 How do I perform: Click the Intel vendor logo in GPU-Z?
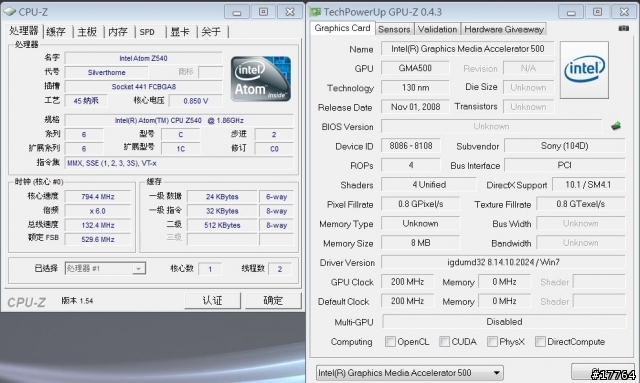tap(584, 70)
